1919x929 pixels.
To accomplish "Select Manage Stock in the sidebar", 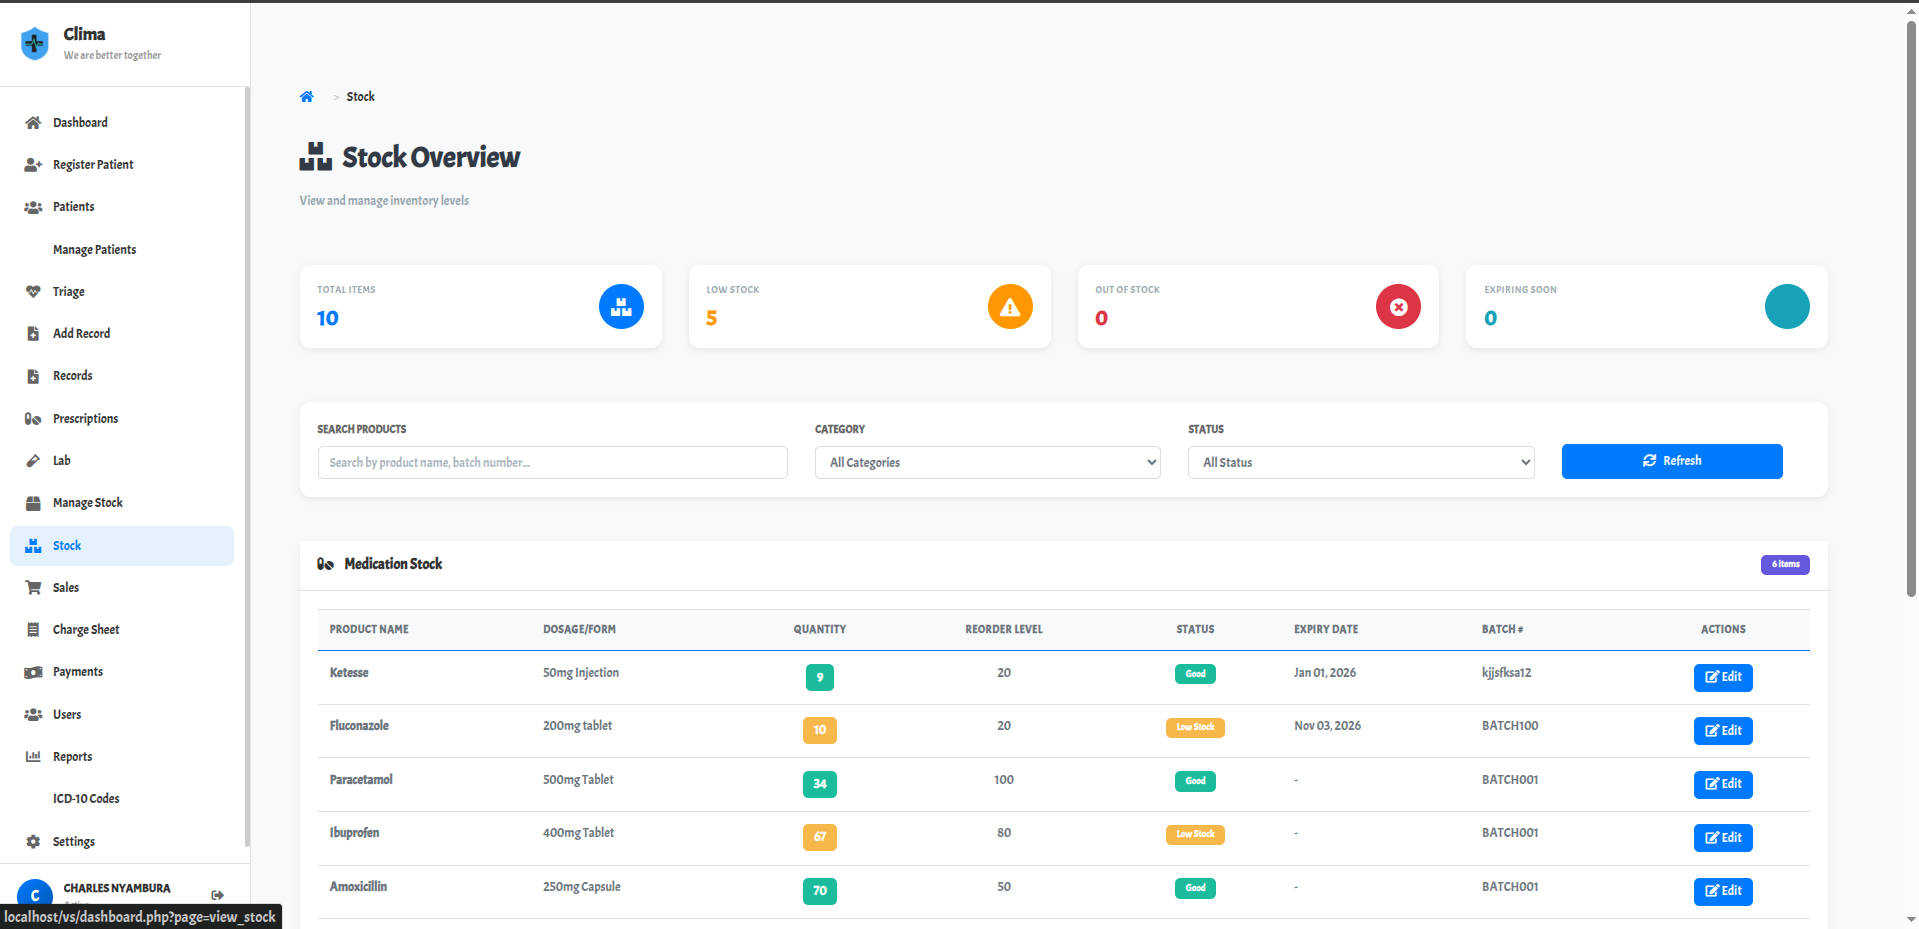I will [x=87, y=503].
